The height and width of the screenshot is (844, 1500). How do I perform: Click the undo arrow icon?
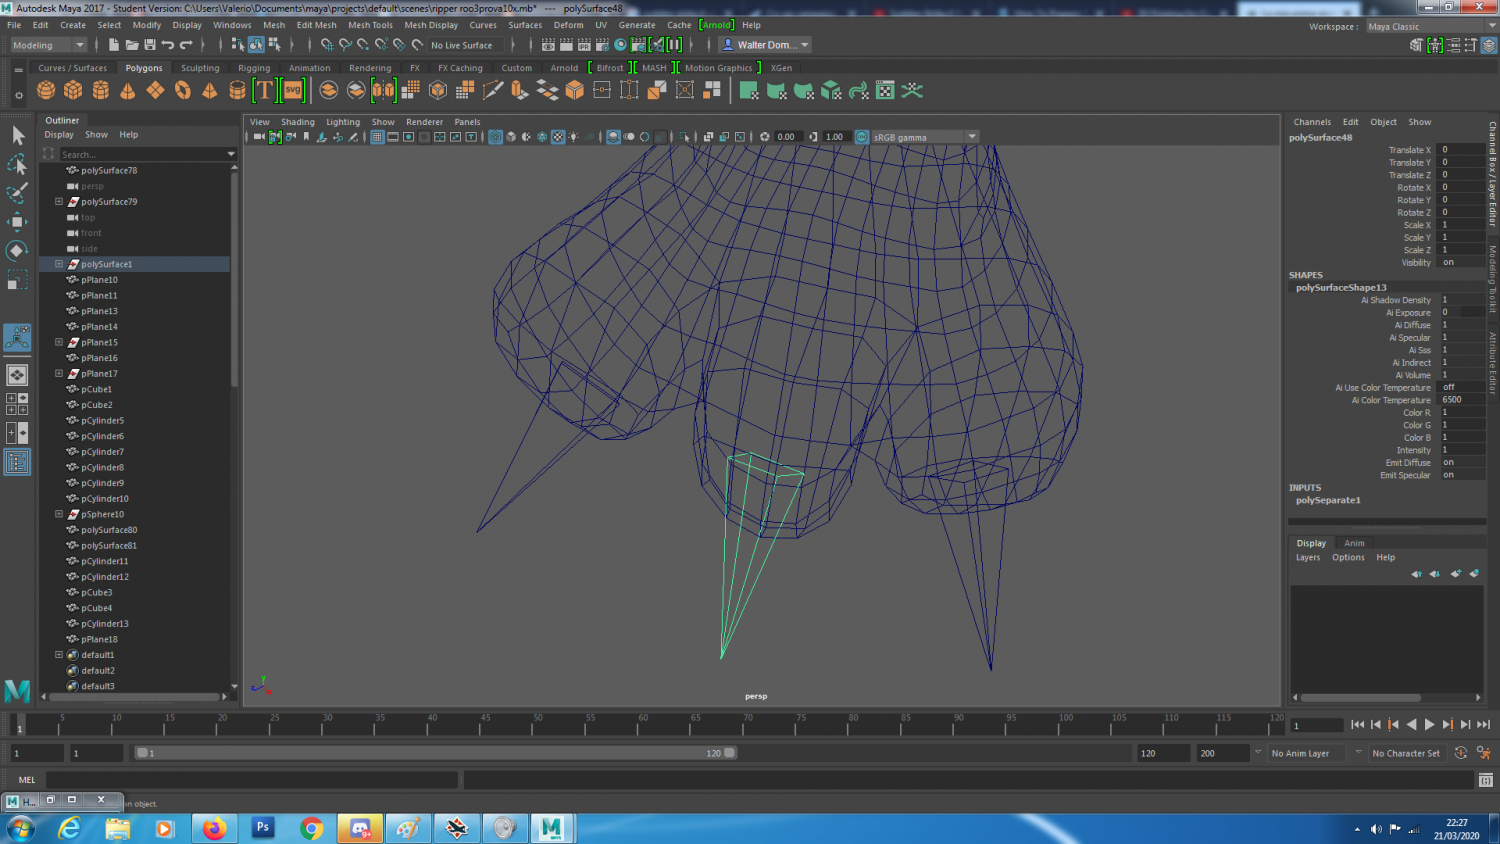coord(168,45)
